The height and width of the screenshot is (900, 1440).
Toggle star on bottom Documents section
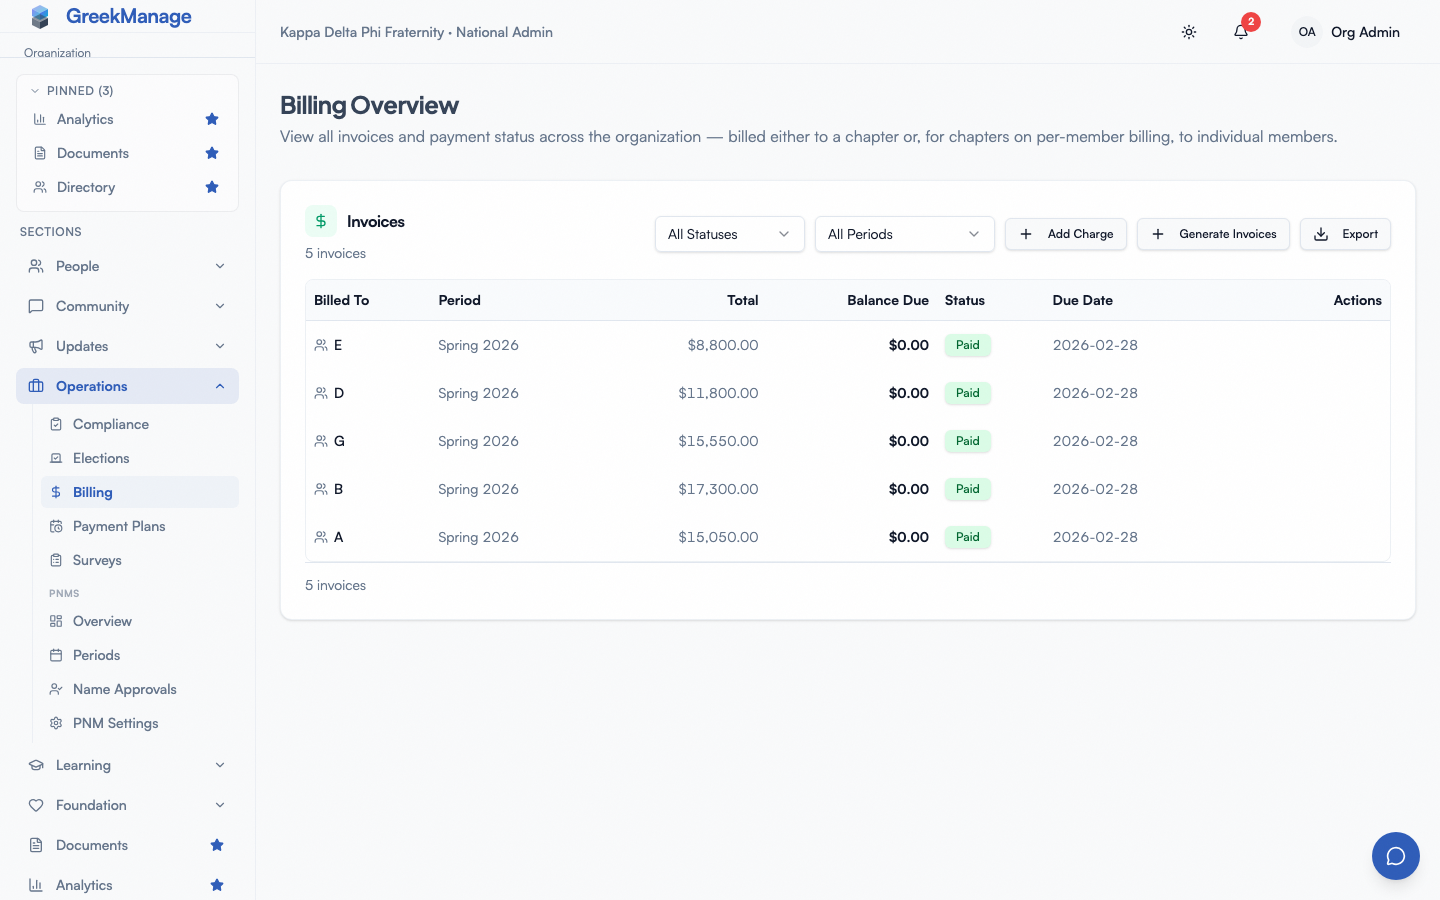[217, 845]
